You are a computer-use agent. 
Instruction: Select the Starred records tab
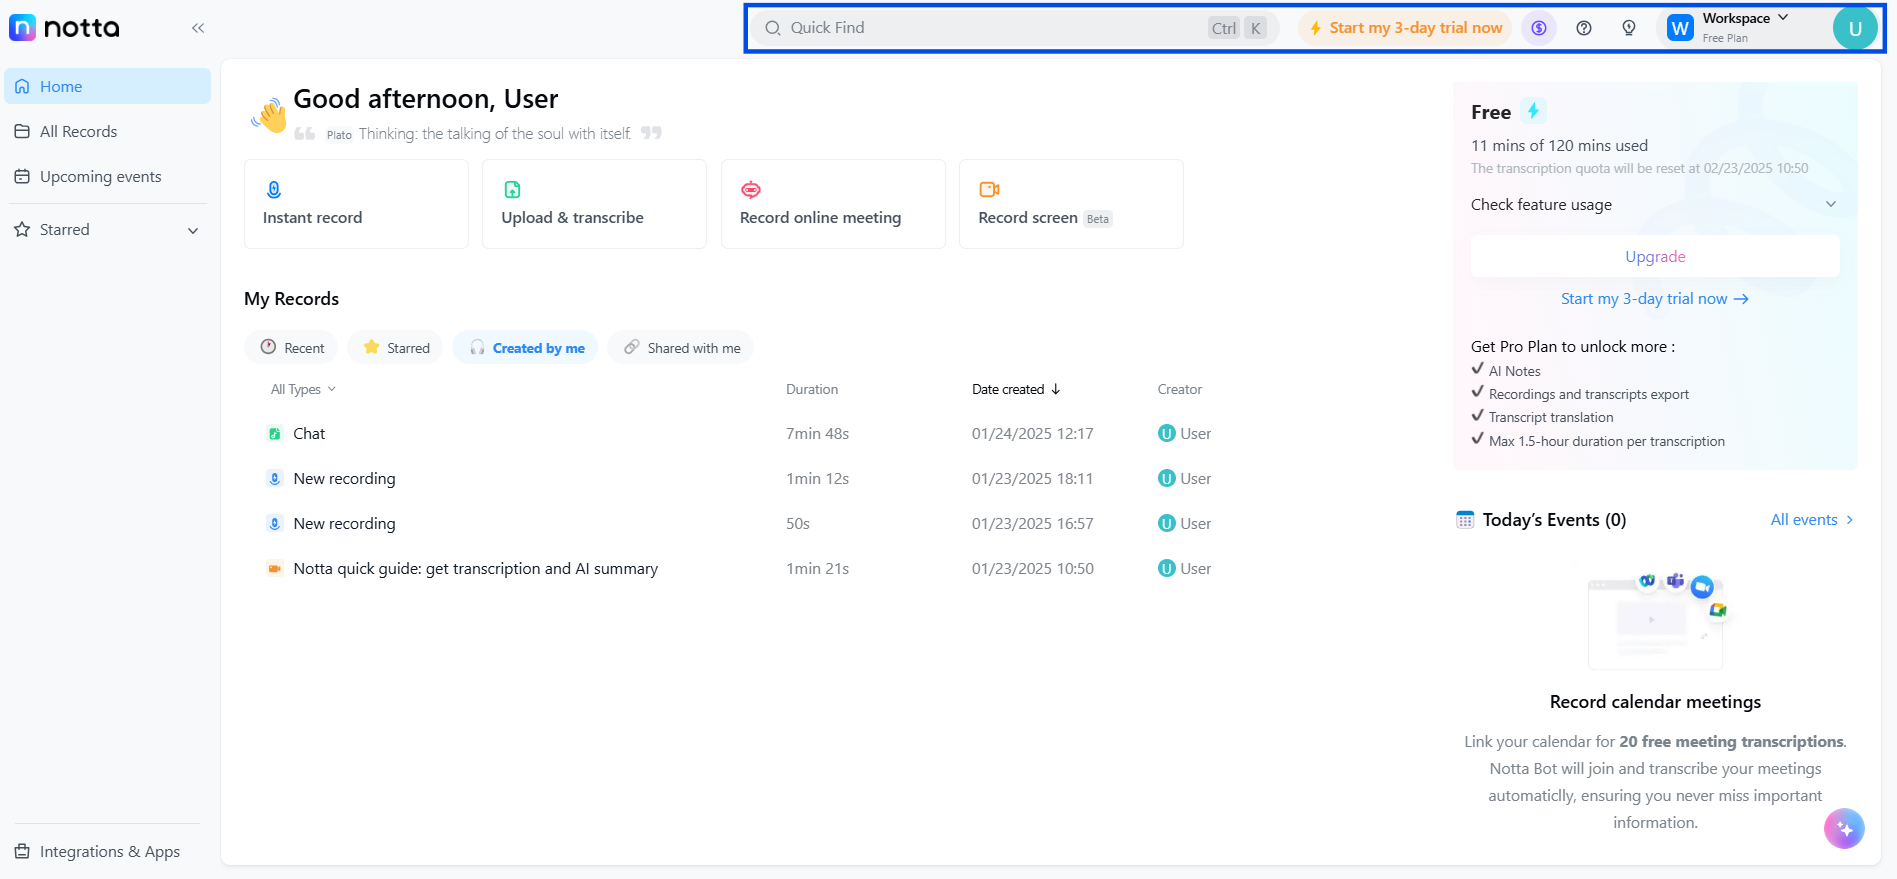(396, 347)
